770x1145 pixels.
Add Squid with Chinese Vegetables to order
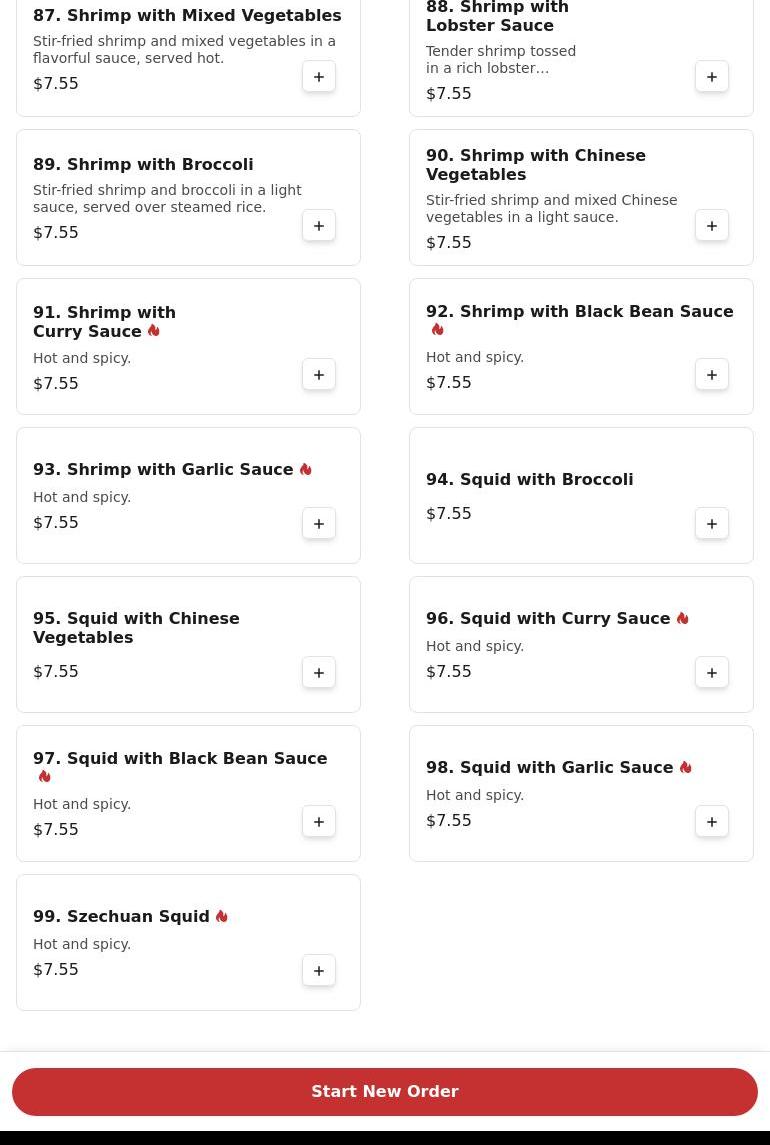tap(319, 673)
